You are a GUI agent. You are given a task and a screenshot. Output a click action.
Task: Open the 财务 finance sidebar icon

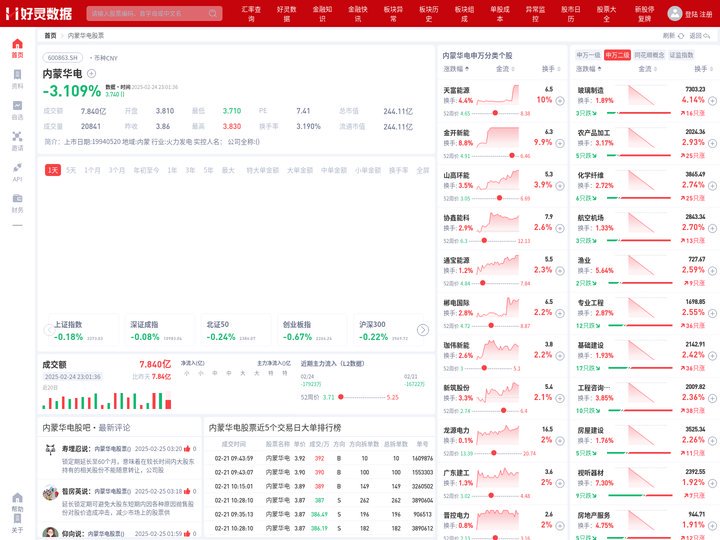pyautogui.click(x=17, y=198)
